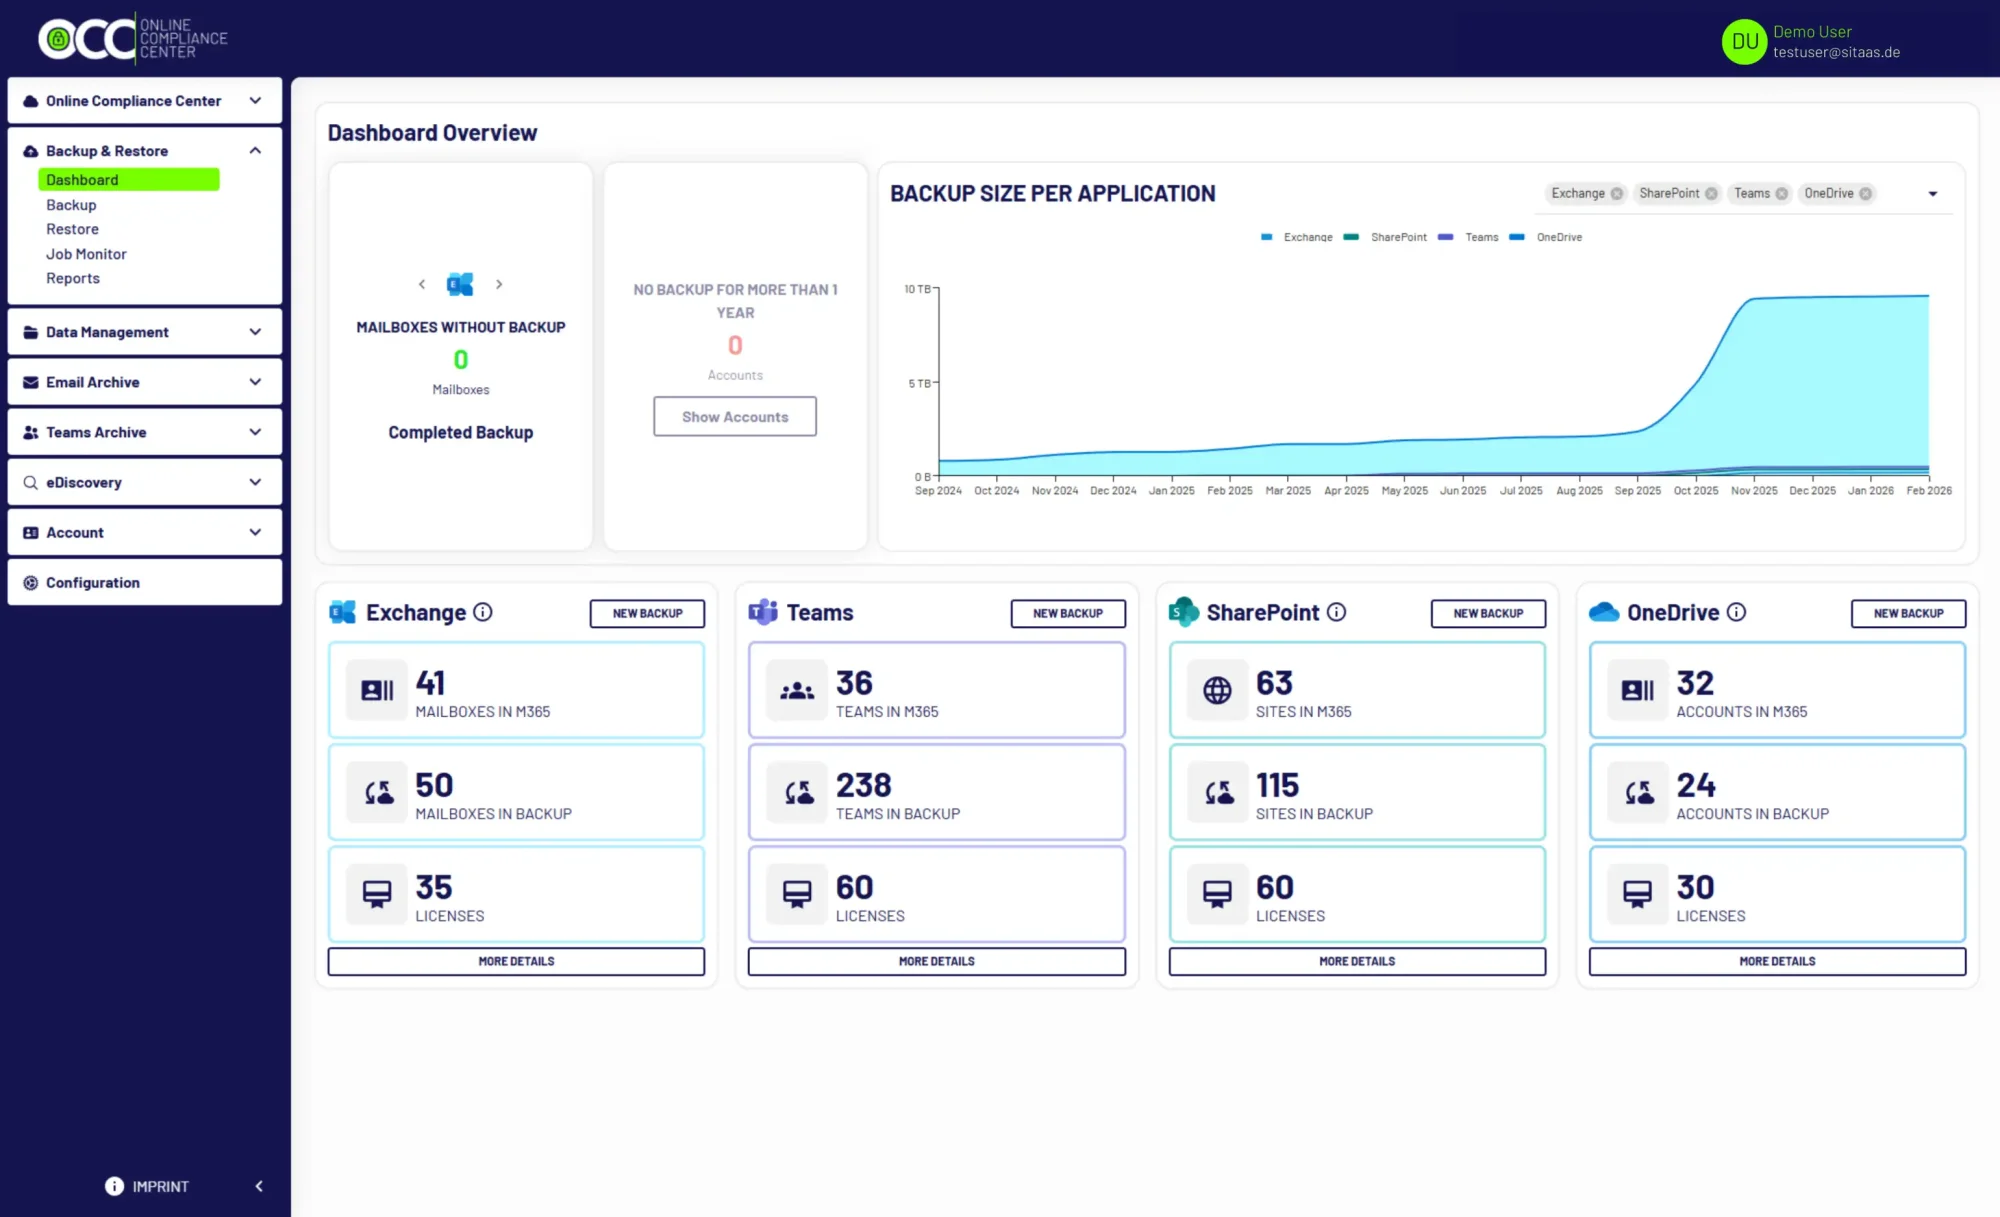Remove Exchange chip from chart filter
The image size is (2000, 1217).
[1617, 194]
